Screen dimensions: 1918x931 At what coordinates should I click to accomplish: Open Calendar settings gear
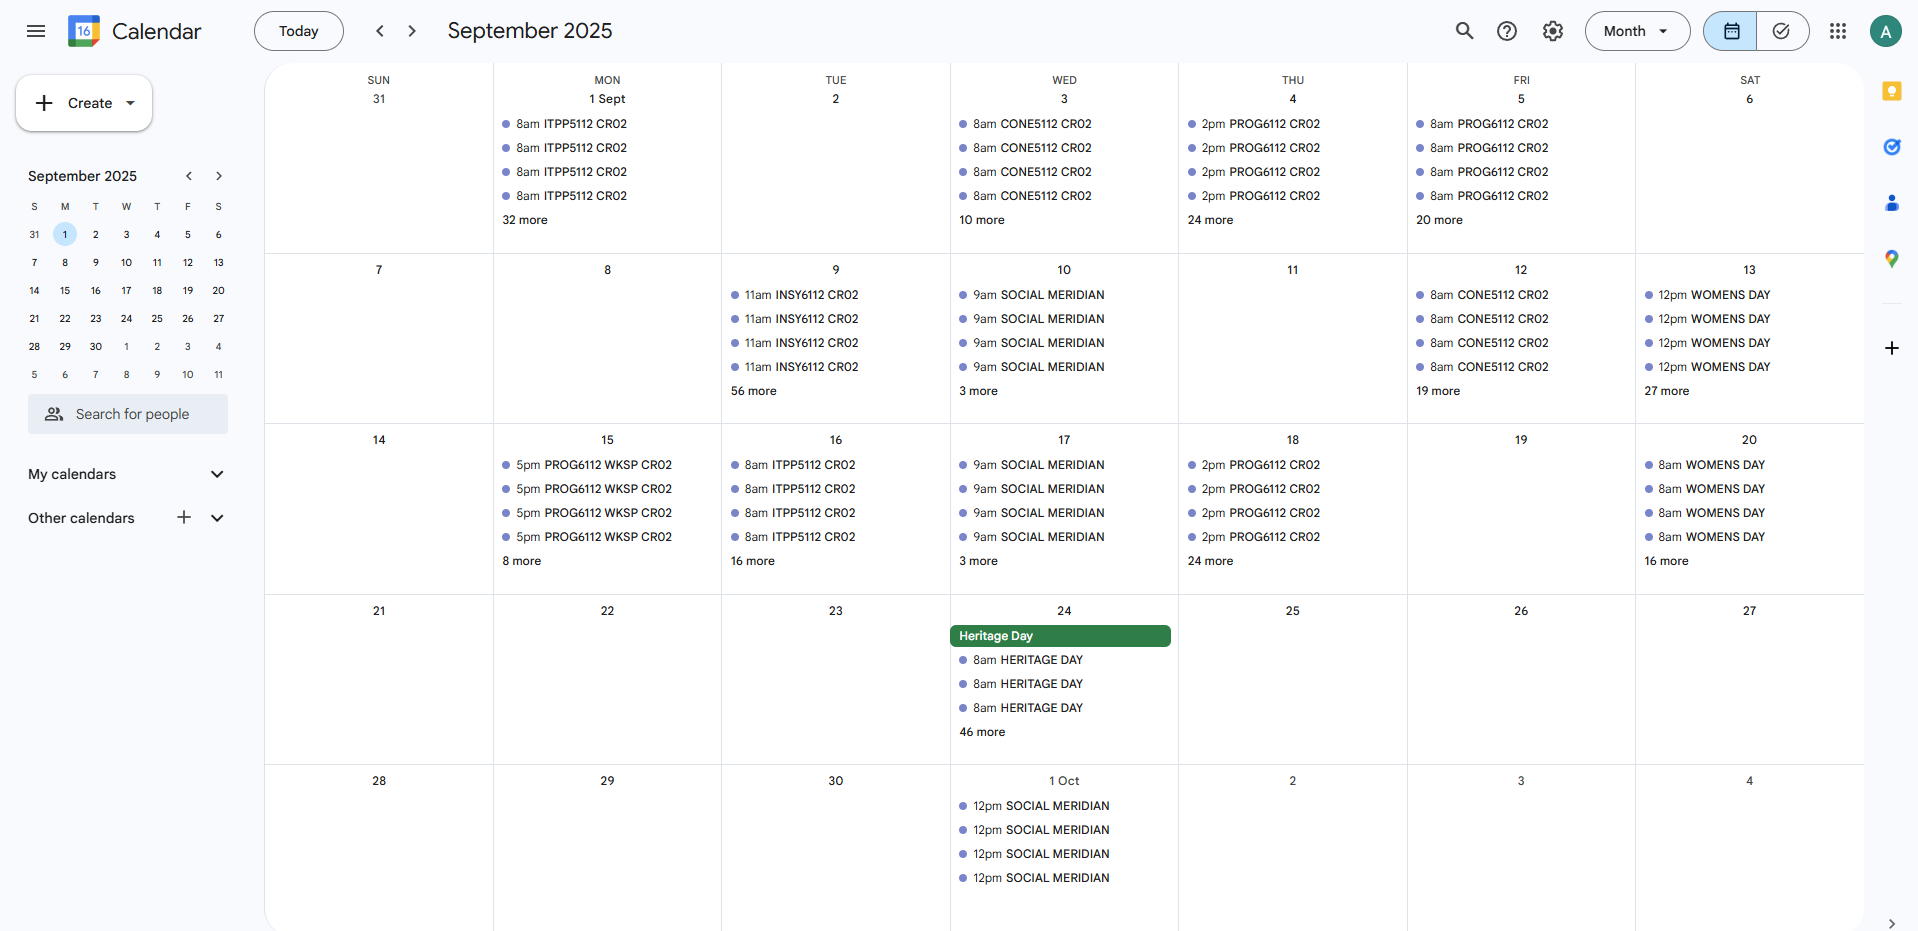coord(1552,31)
